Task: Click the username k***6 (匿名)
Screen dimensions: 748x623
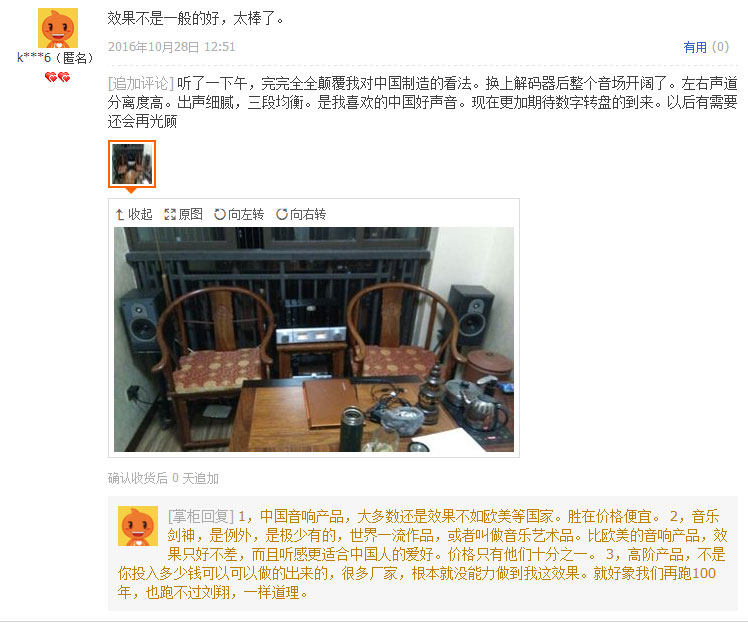Action: [x=55, y=58]
